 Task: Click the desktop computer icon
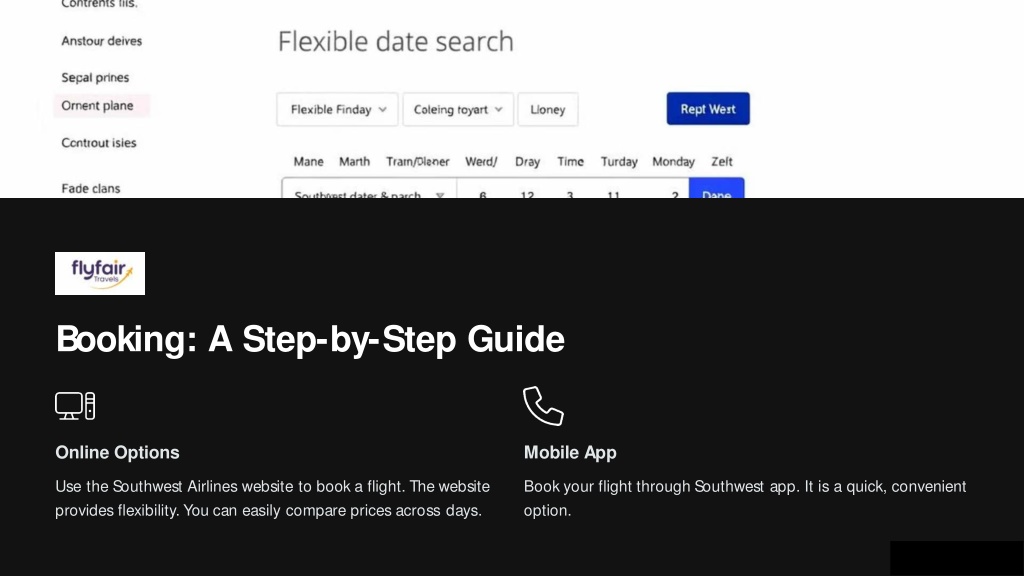[75, 406]
